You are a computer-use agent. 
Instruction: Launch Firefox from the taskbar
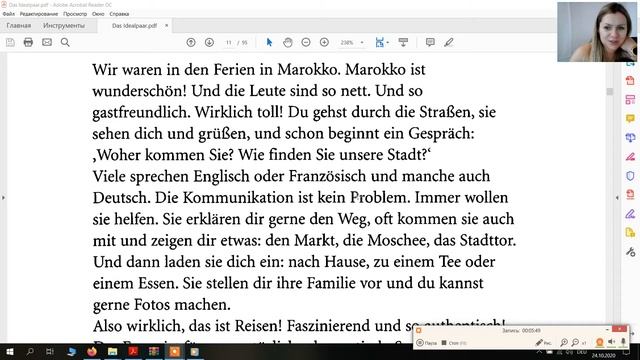point(92,351)
